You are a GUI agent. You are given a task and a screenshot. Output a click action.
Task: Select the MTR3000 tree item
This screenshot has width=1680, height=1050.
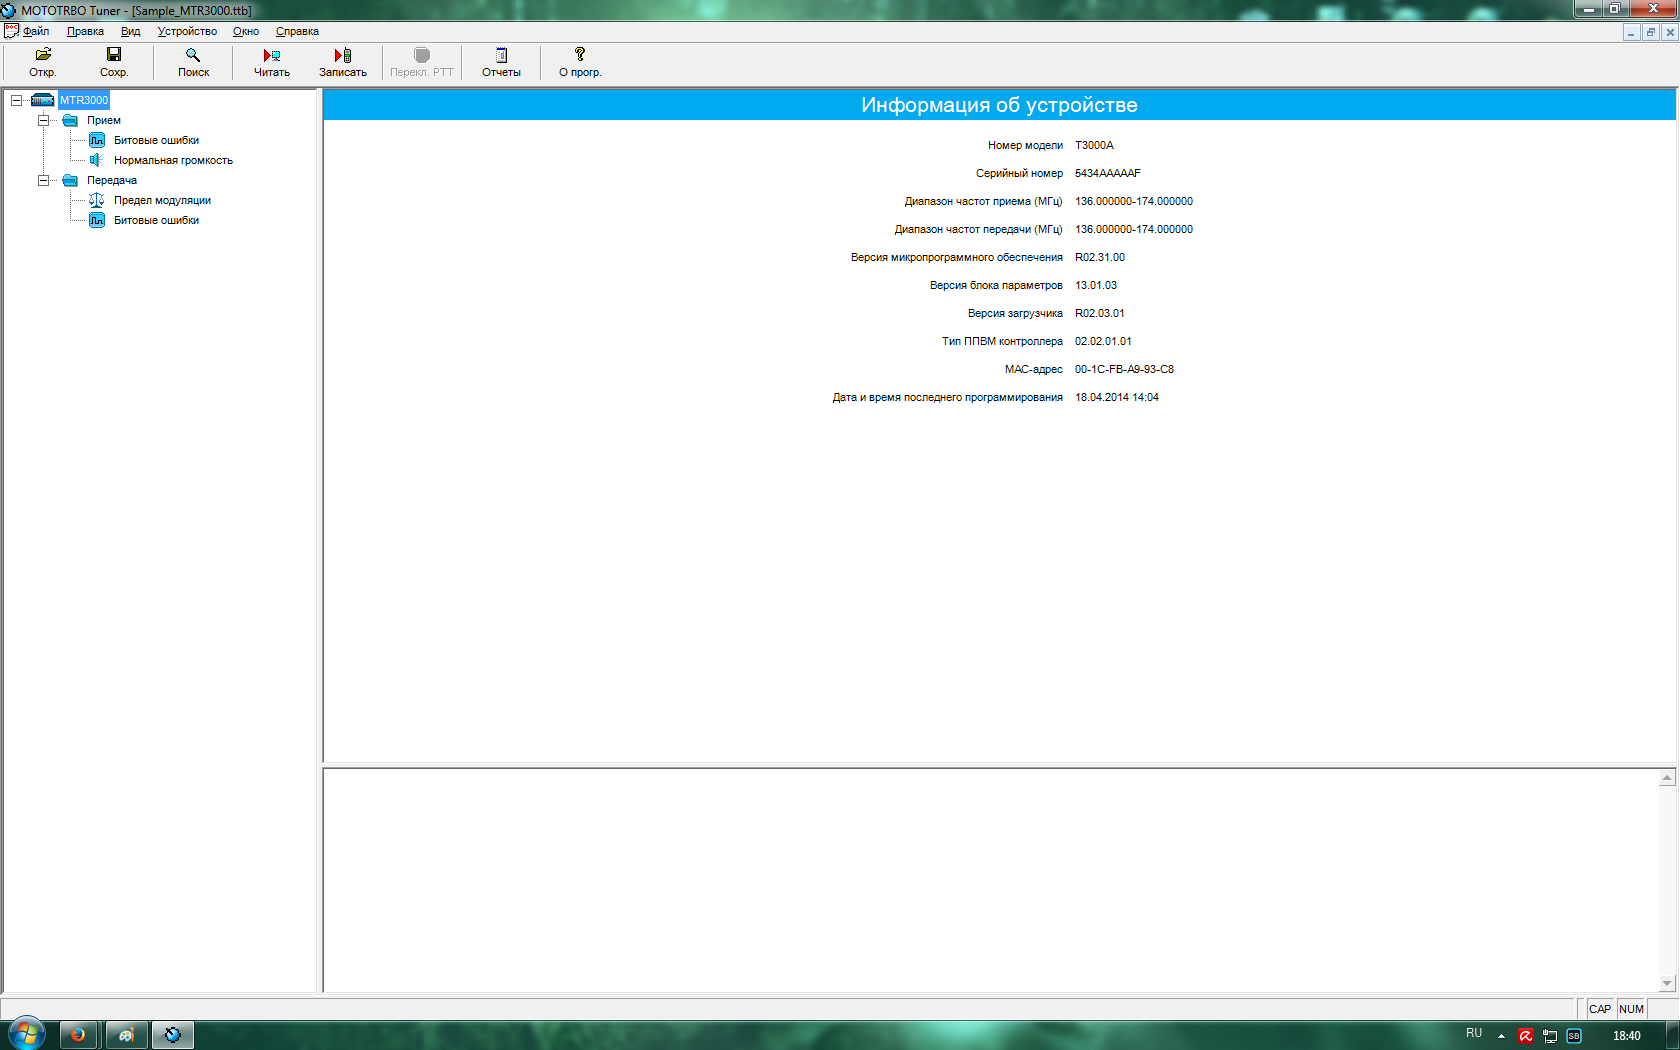coord(84,100)
